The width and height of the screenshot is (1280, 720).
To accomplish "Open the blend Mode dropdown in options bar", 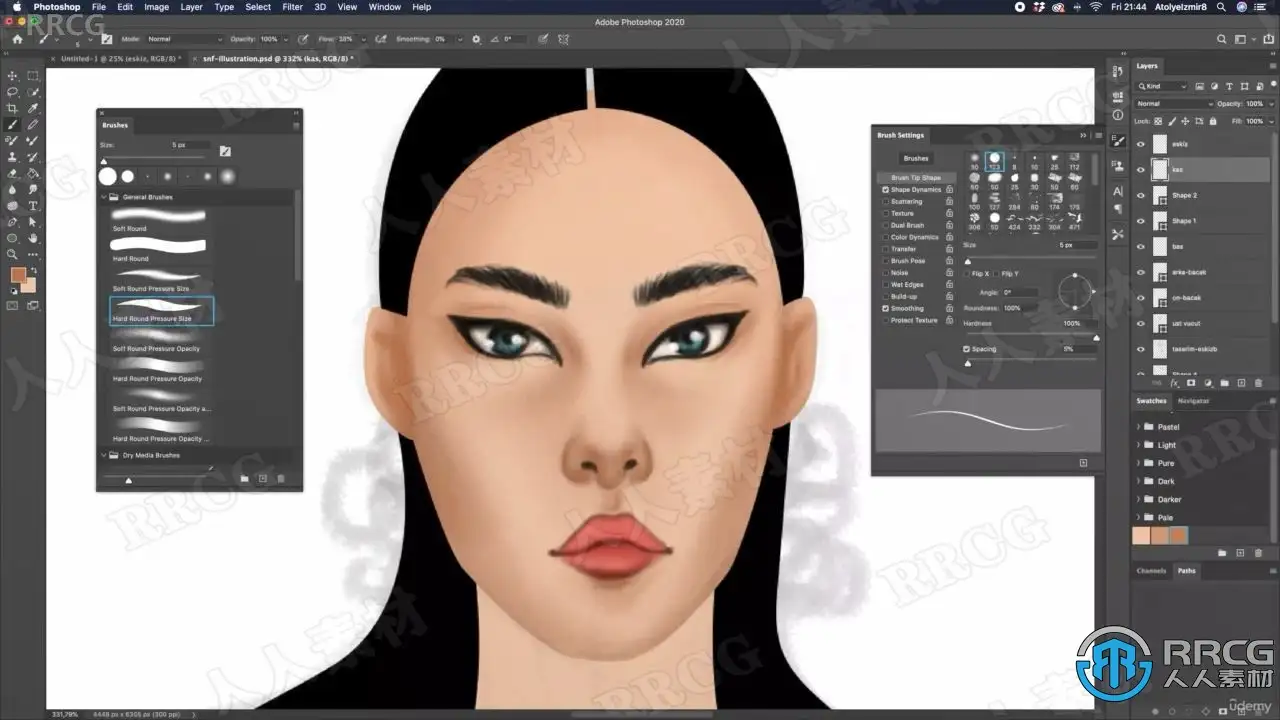I will (x=184, y=39).
